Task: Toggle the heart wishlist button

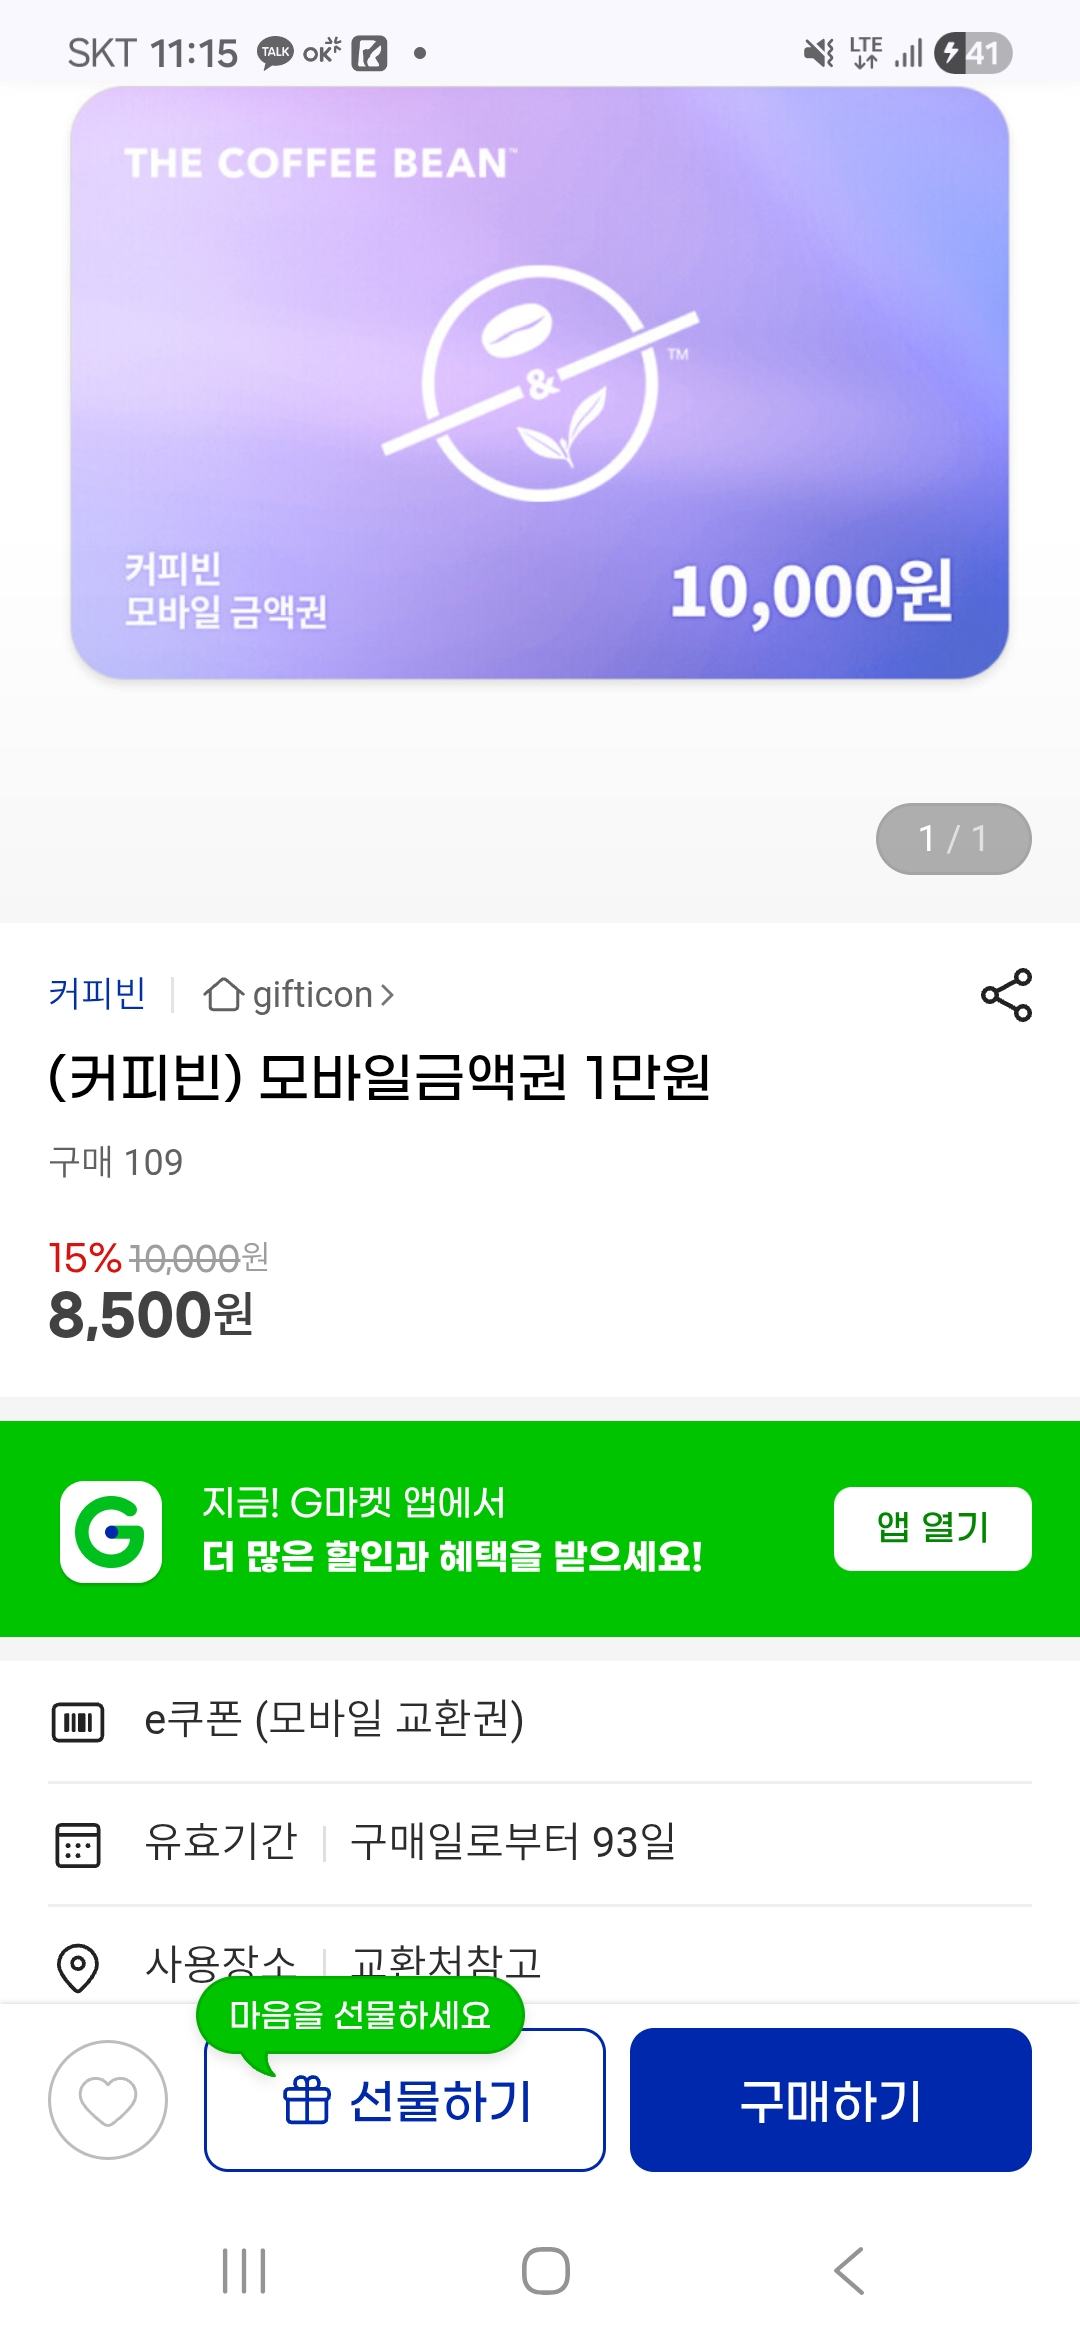Action: [108, 2099]
